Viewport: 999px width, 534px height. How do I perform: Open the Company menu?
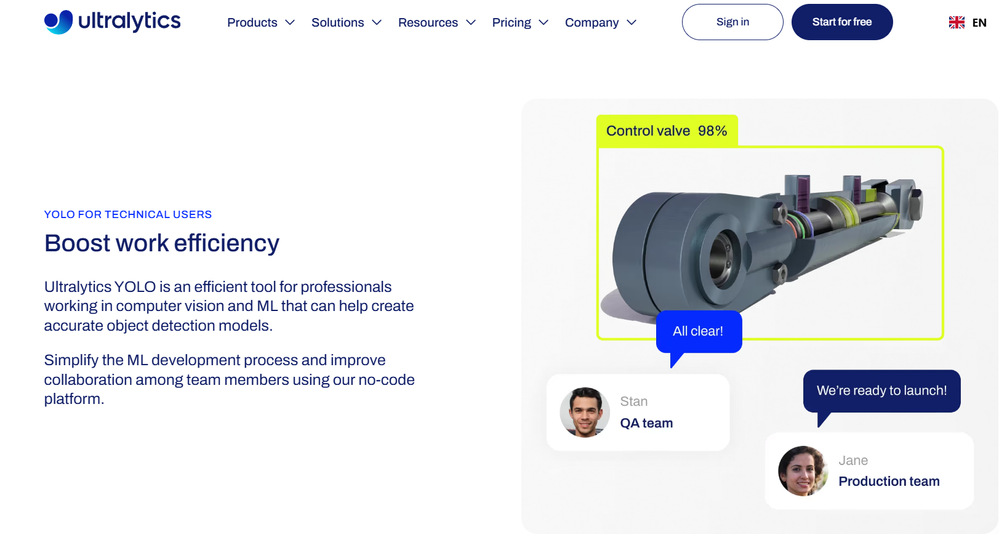tap(592, 22)
